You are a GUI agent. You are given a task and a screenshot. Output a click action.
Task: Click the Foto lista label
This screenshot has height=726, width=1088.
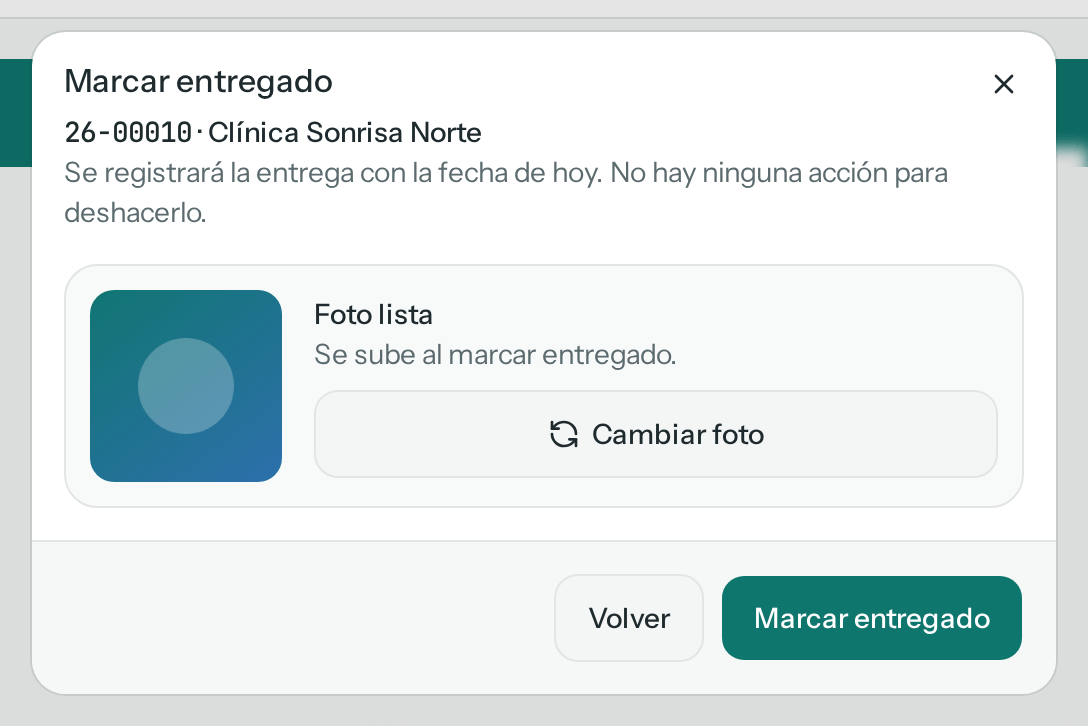pos(373,314)
